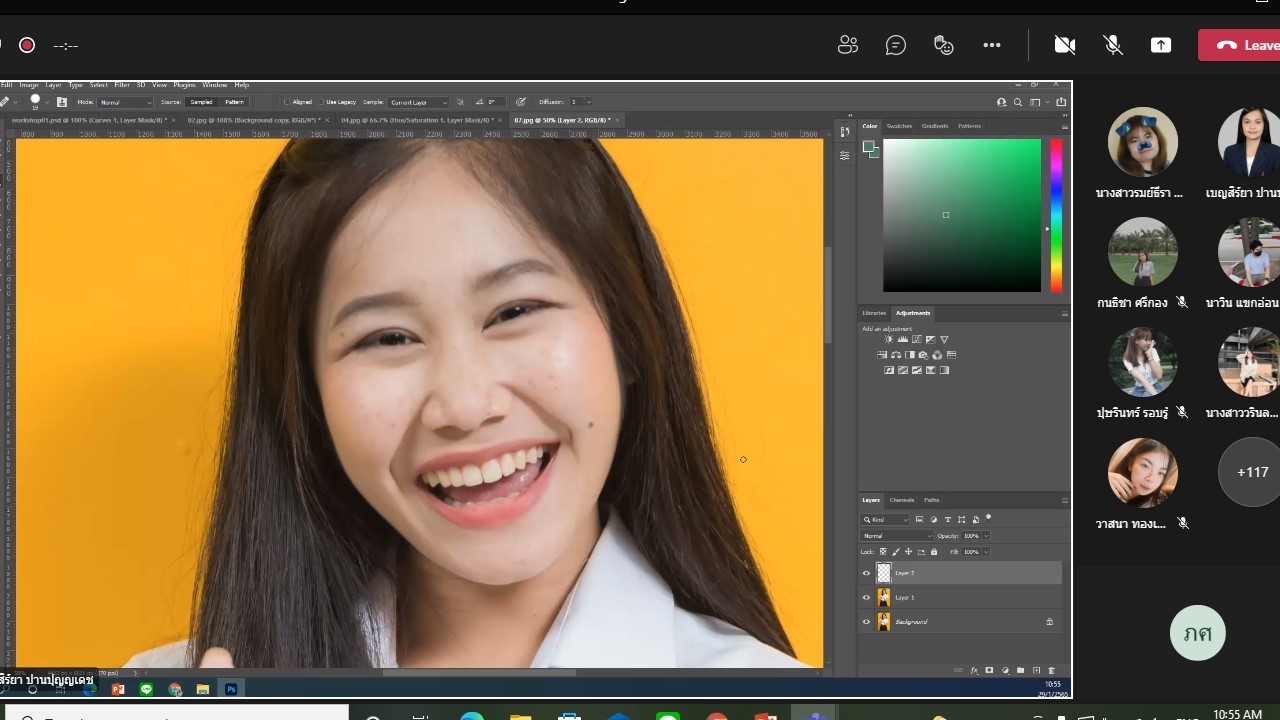Switch to the Channels tab
The width and height of the screenshot is (1280, 720).
pyautogui.click(x=902, y=500)
